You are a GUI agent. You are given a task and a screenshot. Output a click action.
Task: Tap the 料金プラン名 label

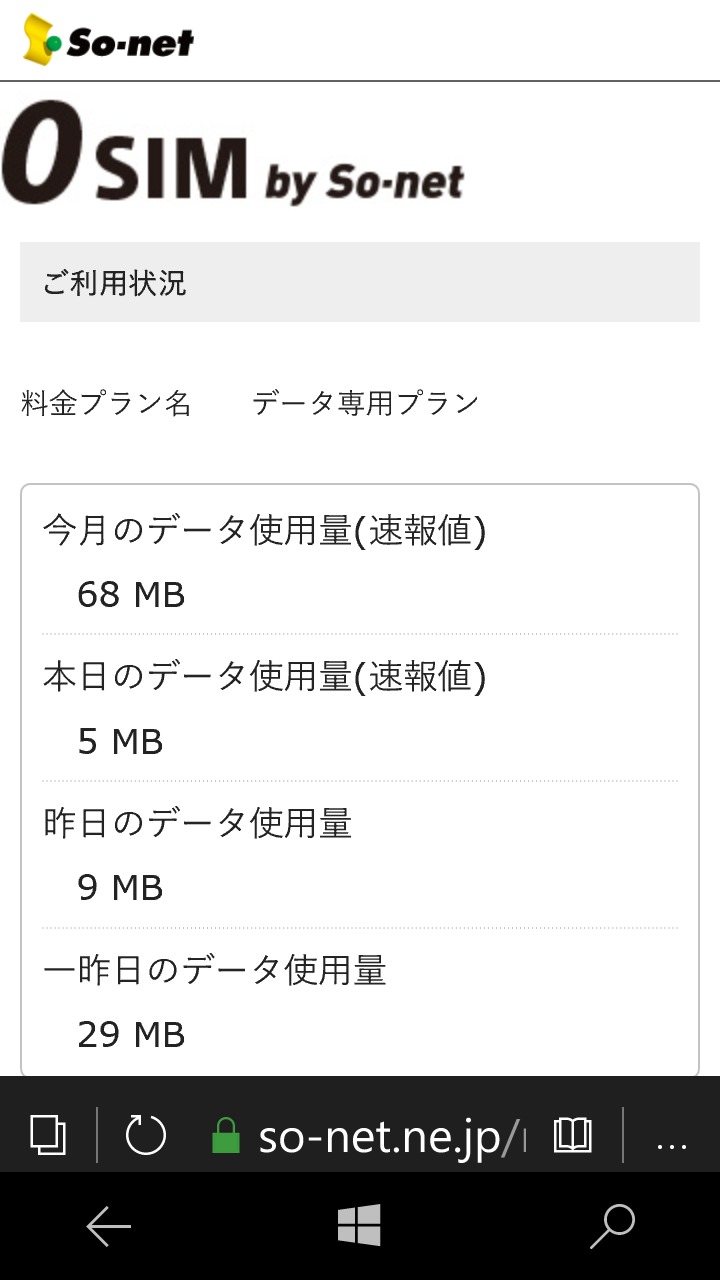pyautogui.click(x=106, y=403)
